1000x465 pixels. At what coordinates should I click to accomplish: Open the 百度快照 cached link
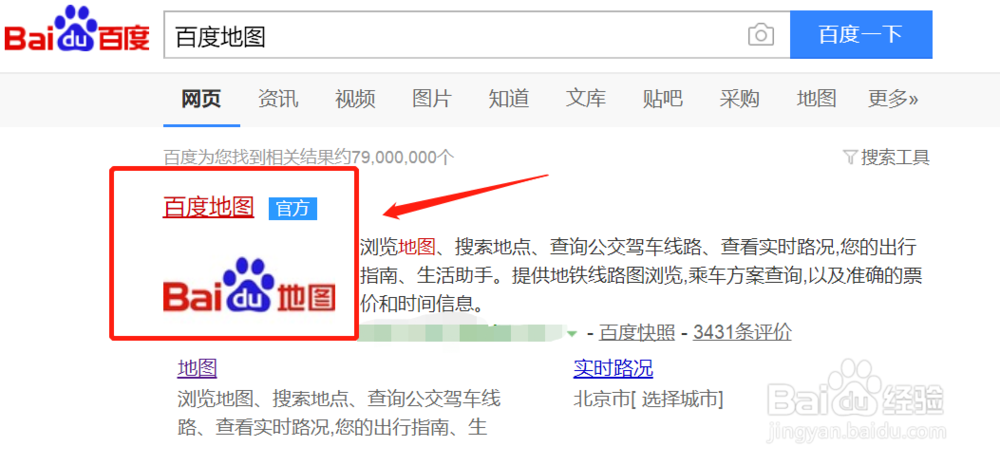pyautogui.click(x=637, y=332)
